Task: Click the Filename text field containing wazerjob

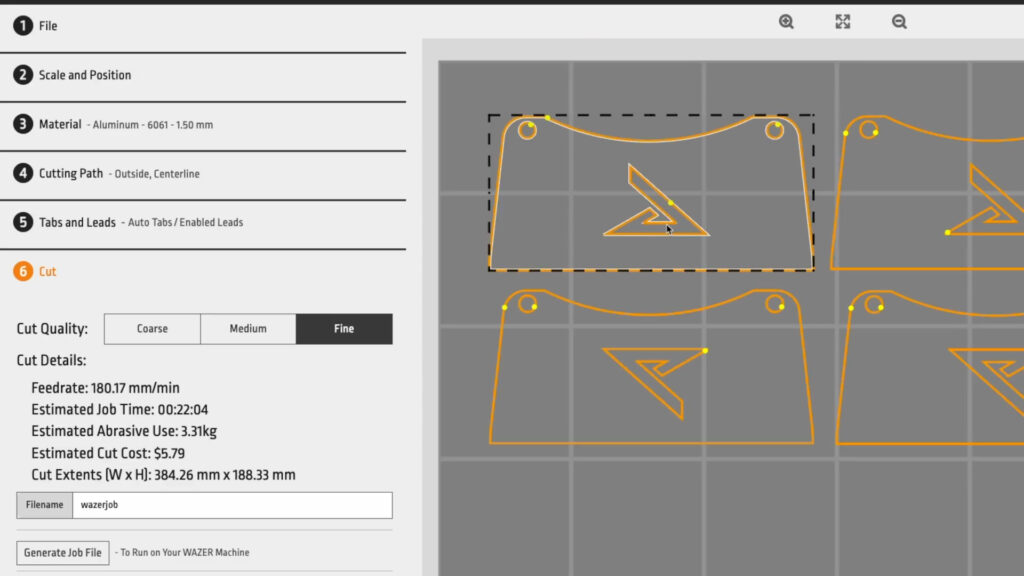Action: click(x=231, y=505)
